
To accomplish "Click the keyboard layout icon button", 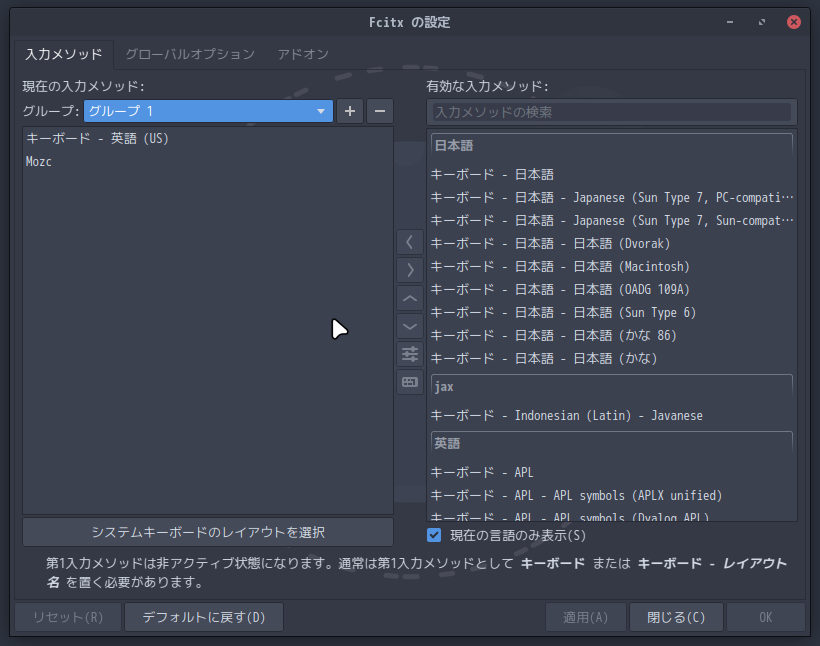I will 410,382.
